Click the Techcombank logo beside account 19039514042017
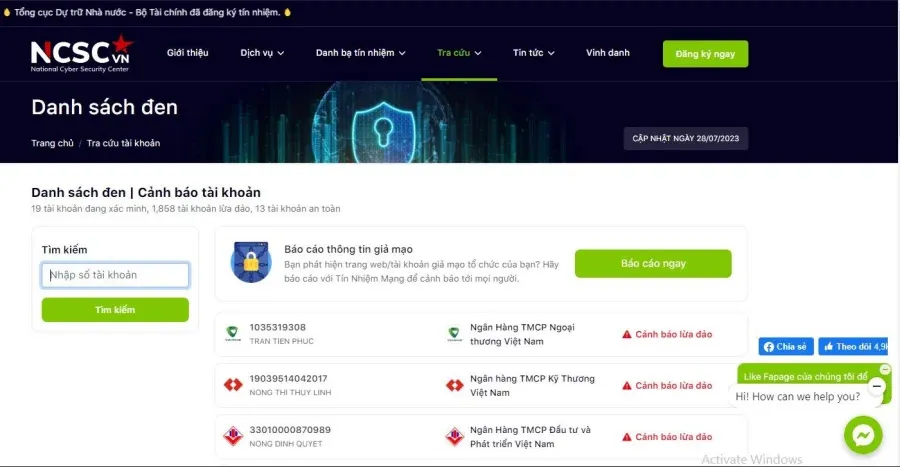Screen dimensions: 900x467 pyautogui.click(x=232, y=384)
